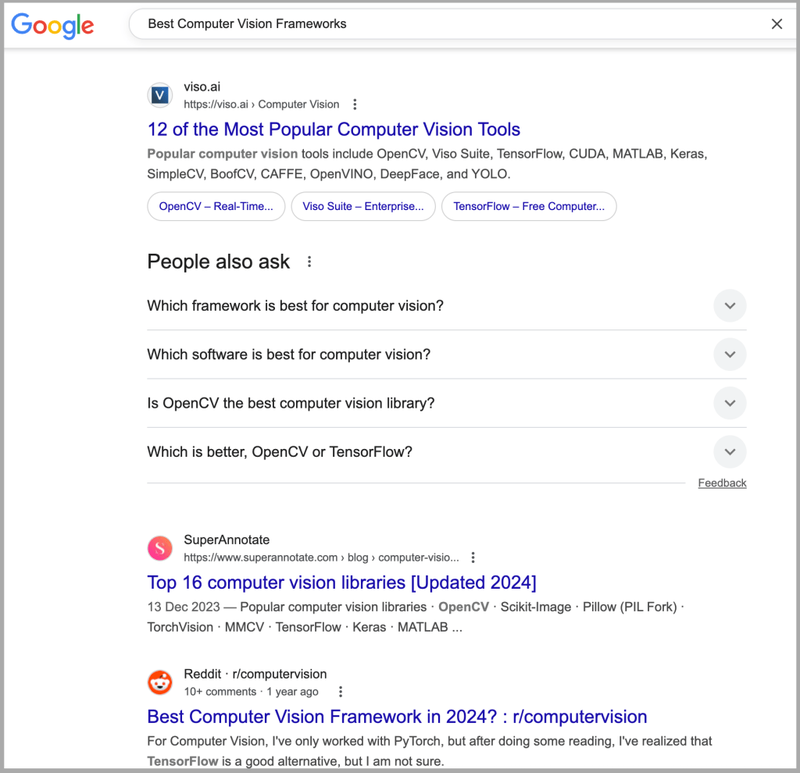This screenshot has height=773, width=800.
Task: Click the viso.ai site favicon
Action: (160, 94)
